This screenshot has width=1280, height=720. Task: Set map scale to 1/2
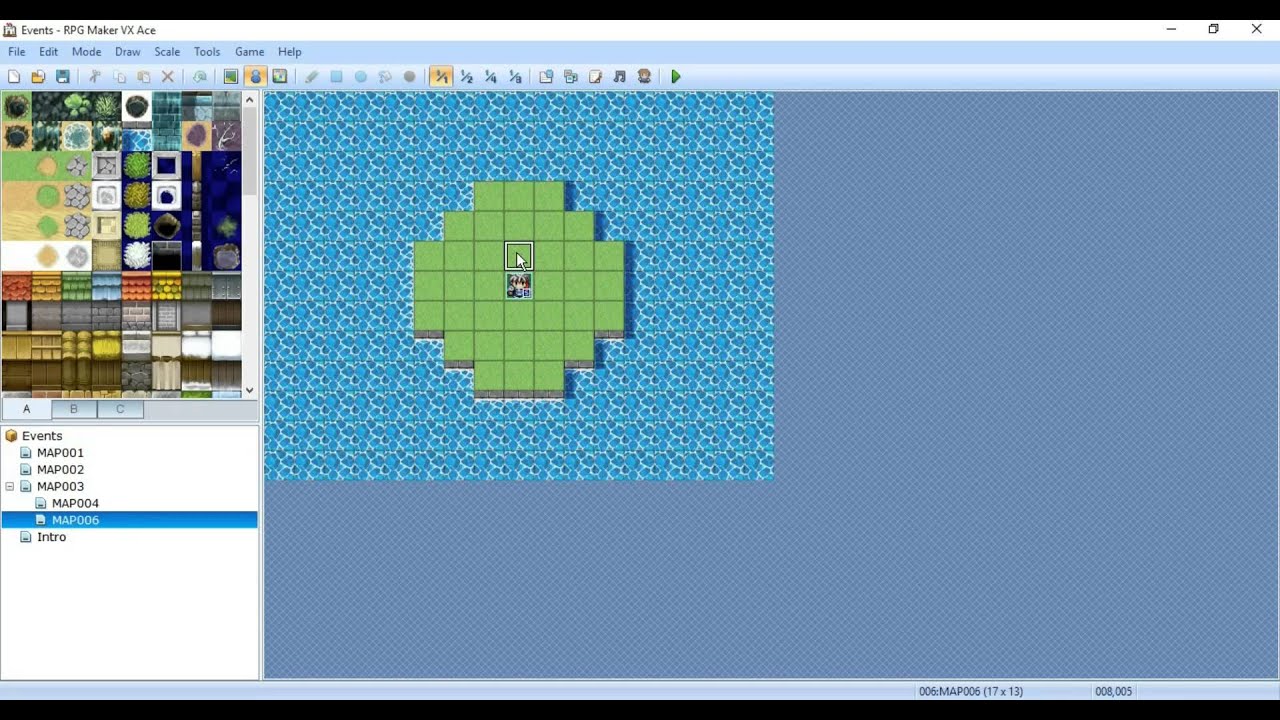pos(466,77)
